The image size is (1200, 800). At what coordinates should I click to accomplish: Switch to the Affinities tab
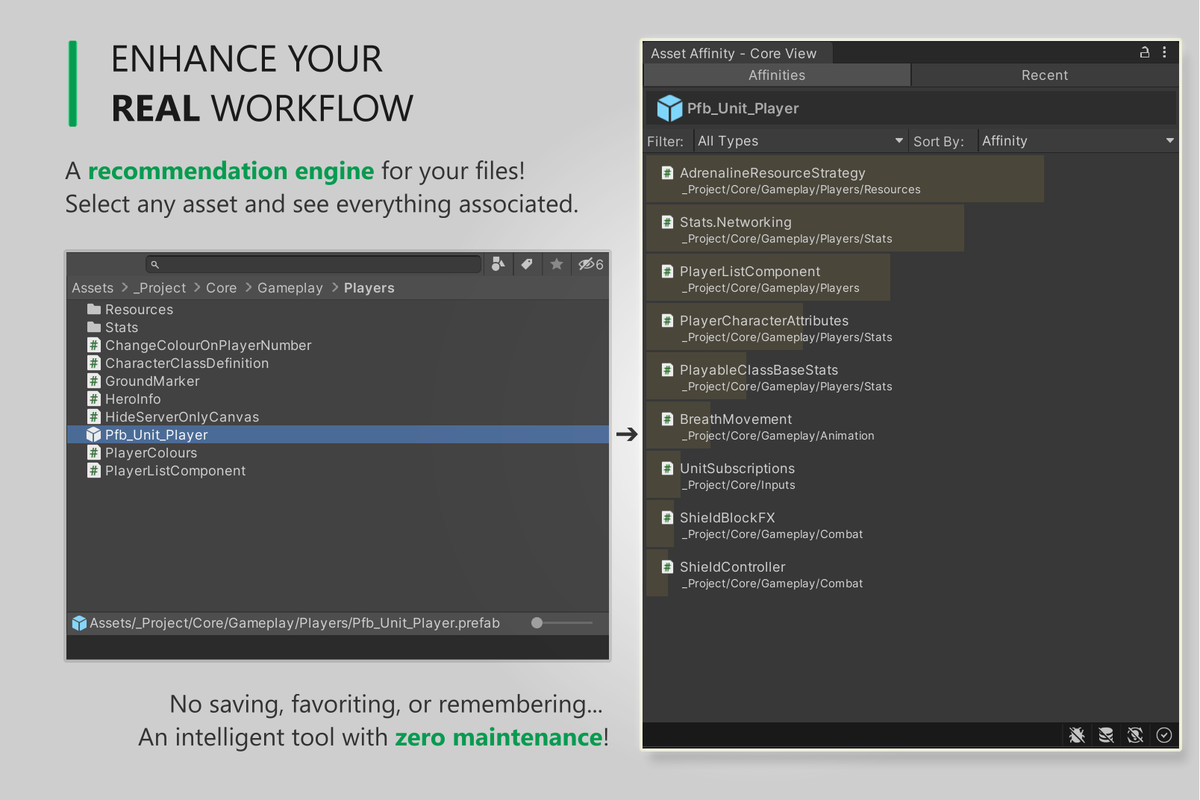pos(777,75)
